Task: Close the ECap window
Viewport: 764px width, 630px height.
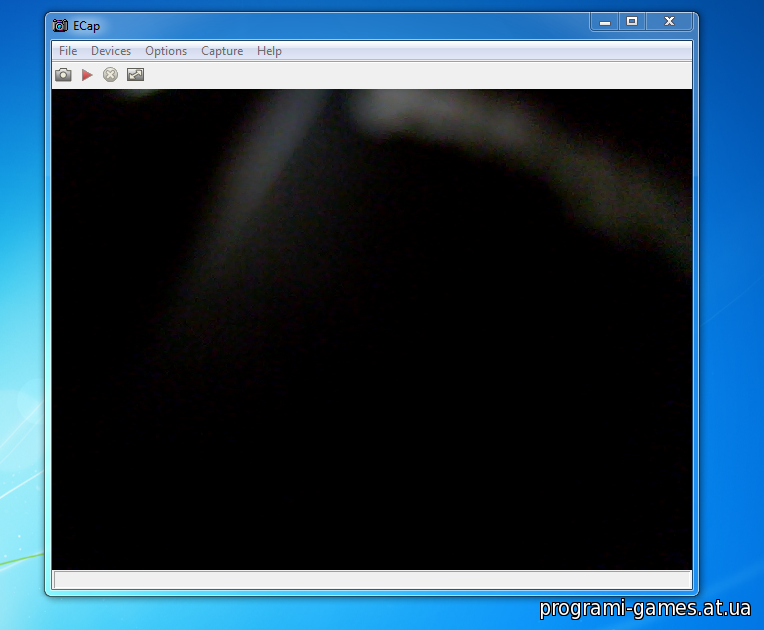Action: (x=669, y=22)
